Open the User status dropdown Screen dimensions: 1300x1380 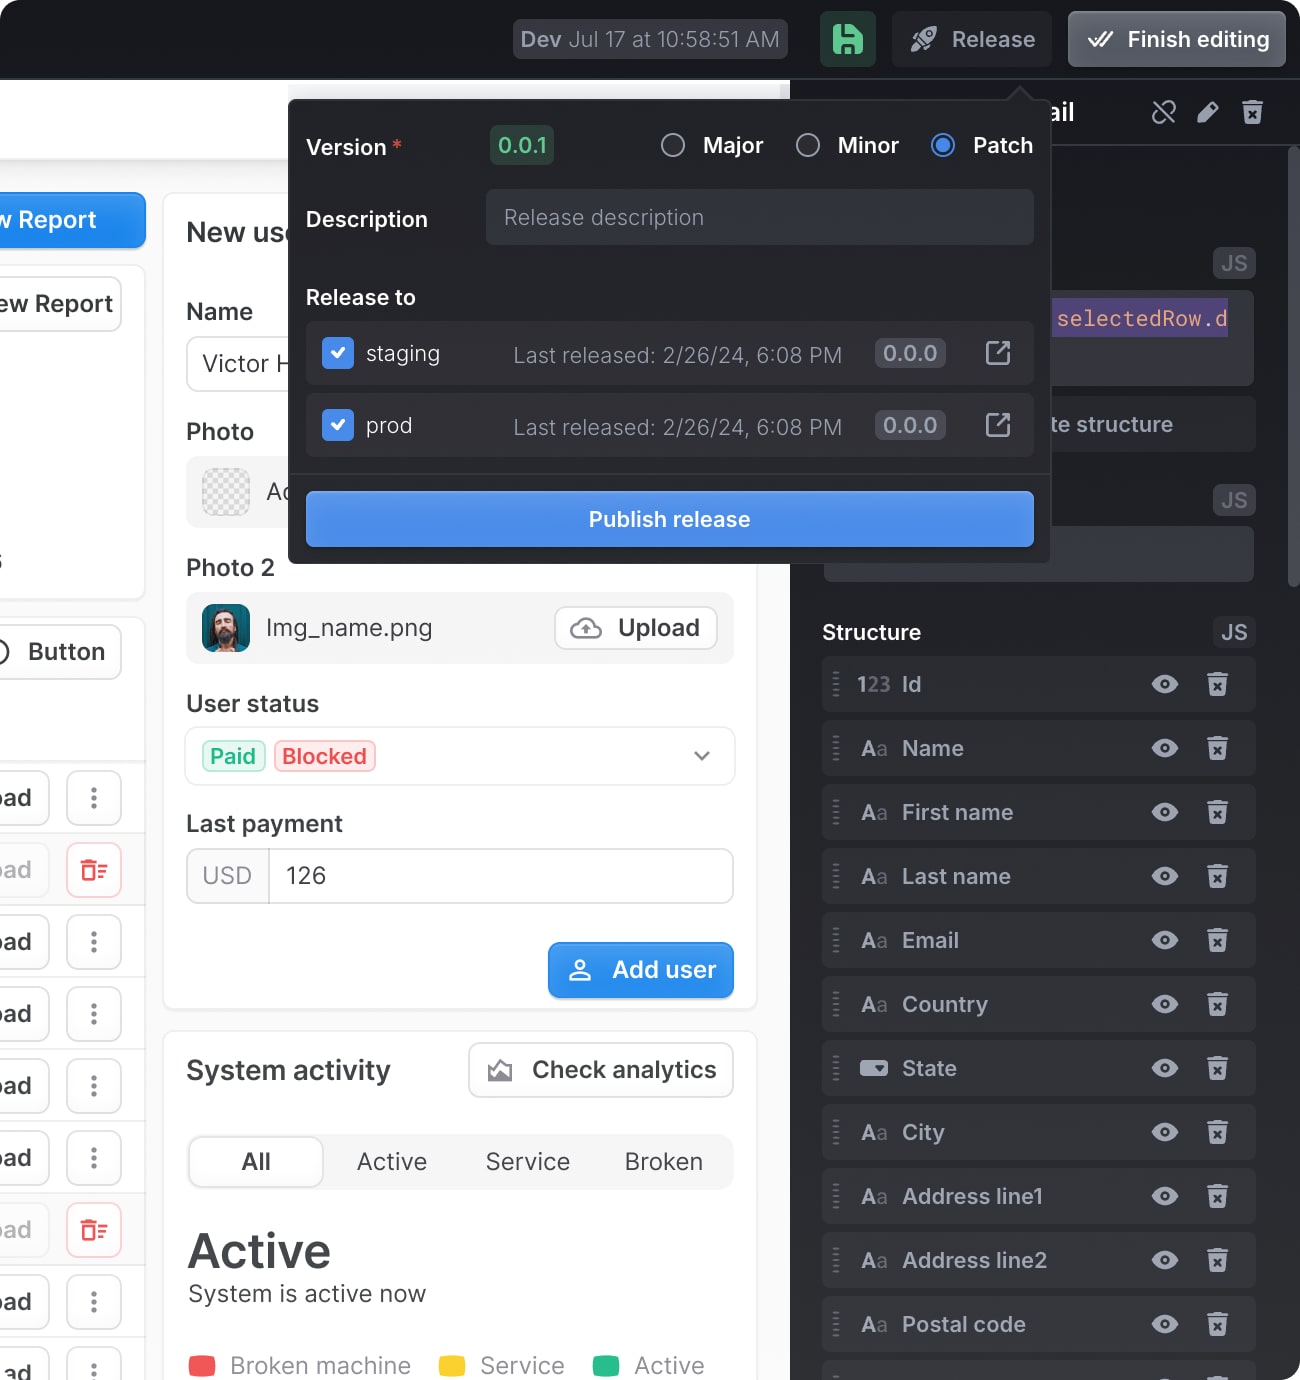[x=701, y=757]
